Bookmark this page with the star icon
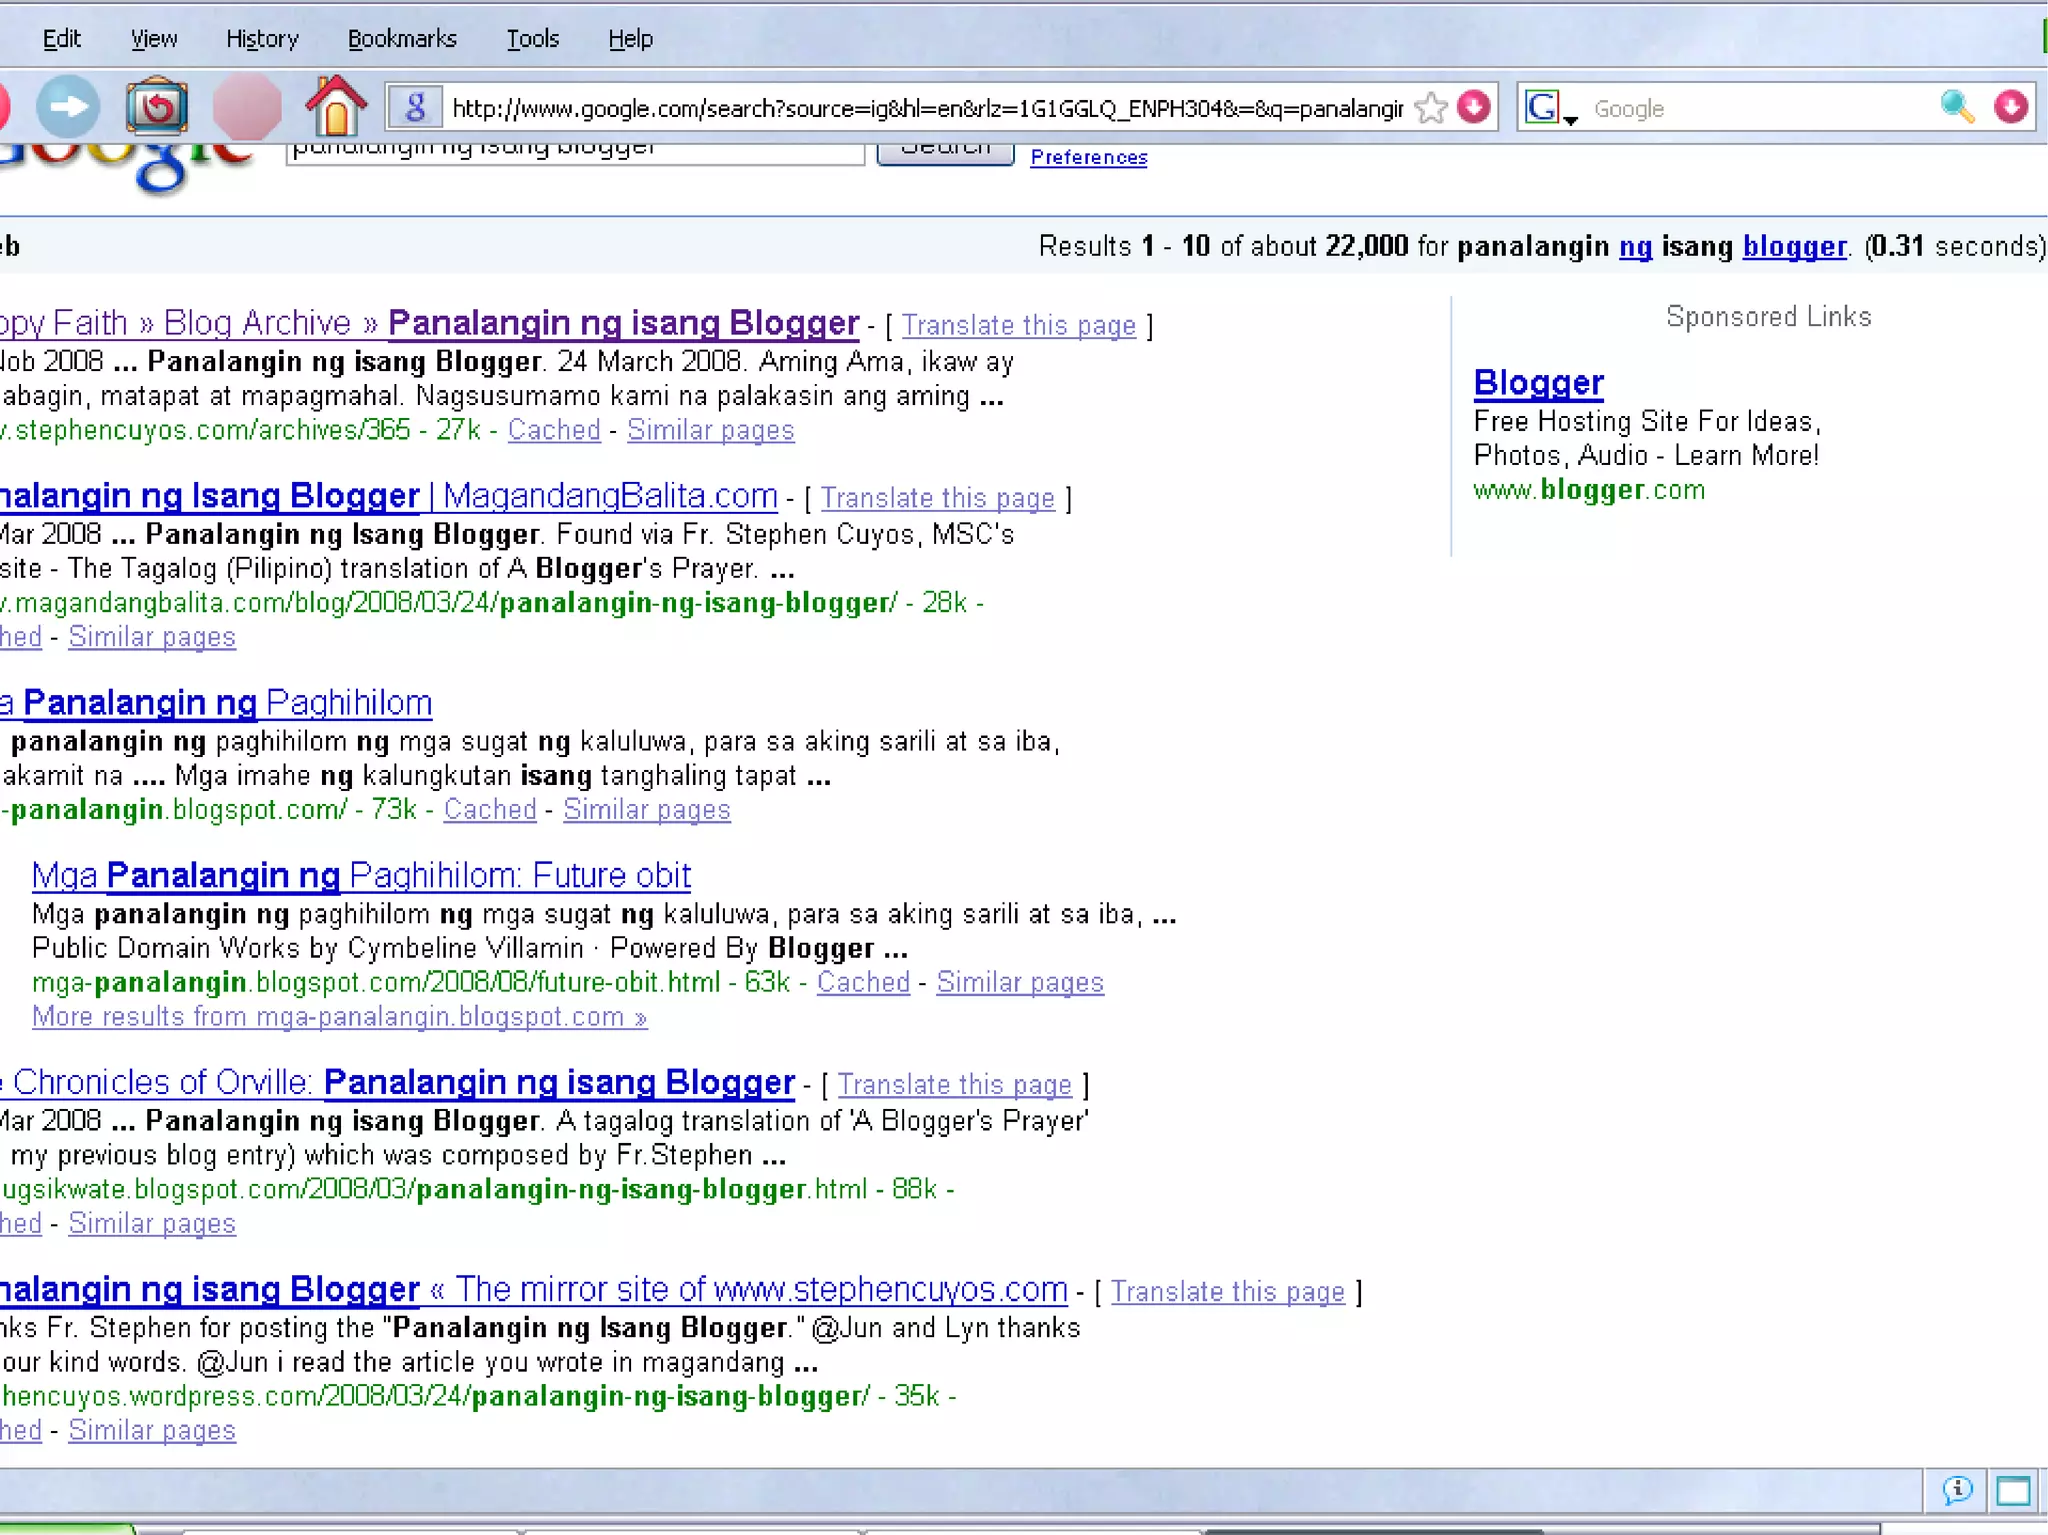The width and height of the screenshot is (2048, 1535). pyautogui.click(x=1432, y=107)
